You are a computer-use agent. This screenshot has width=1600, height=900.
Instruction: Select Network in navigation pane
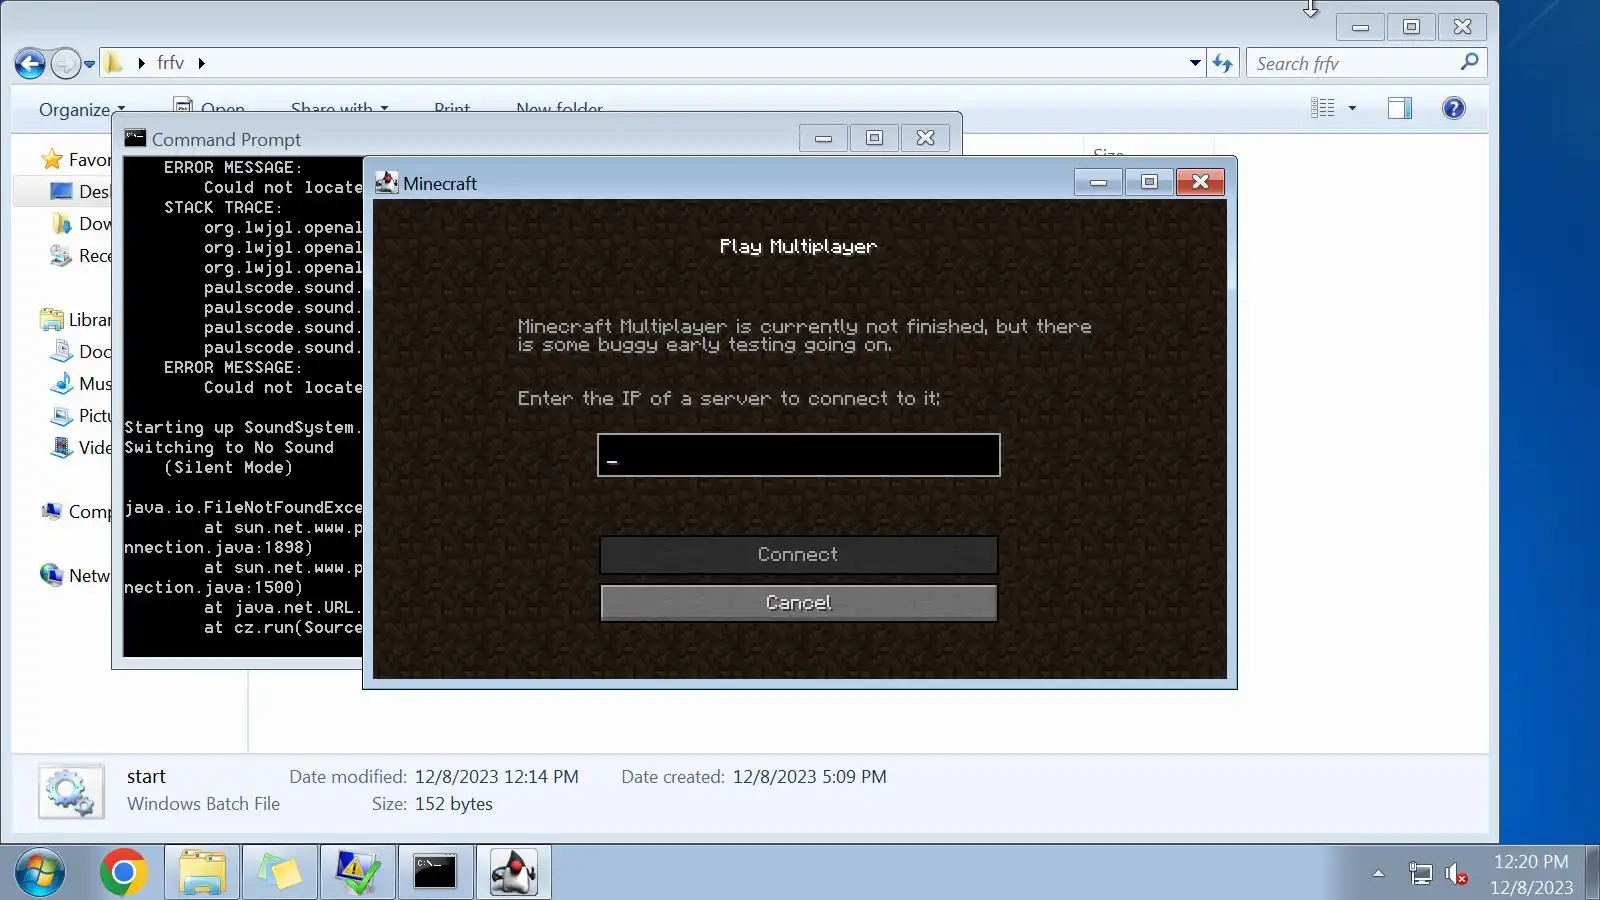tap(76, 575)
